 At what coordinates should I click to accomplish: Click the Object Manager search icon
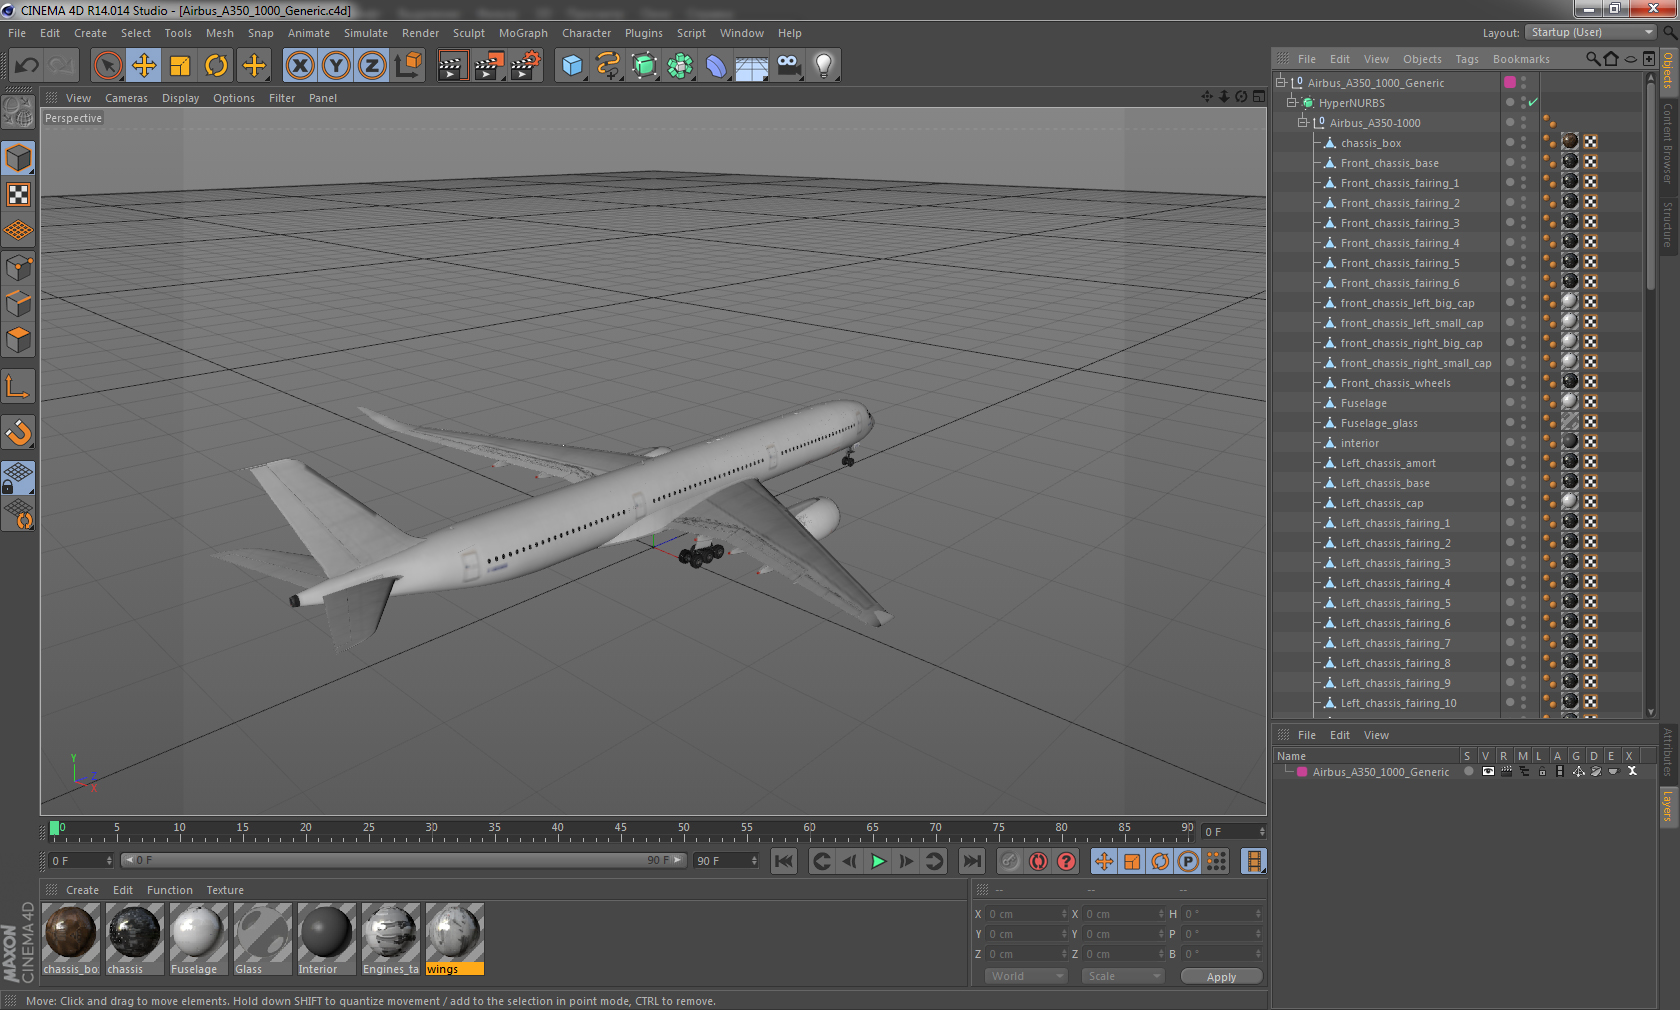[x=1593, y=59]
